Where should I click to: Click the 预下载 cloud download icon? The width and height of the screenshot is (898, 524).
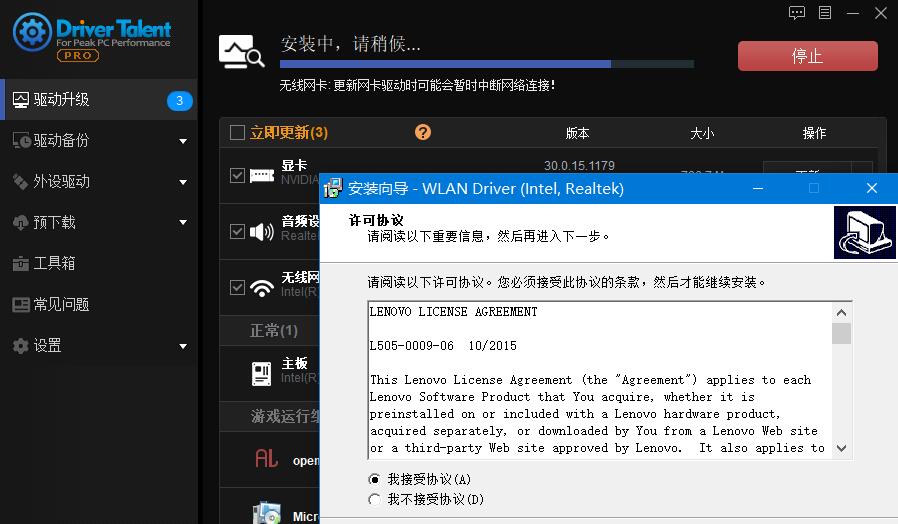[21, 222]
